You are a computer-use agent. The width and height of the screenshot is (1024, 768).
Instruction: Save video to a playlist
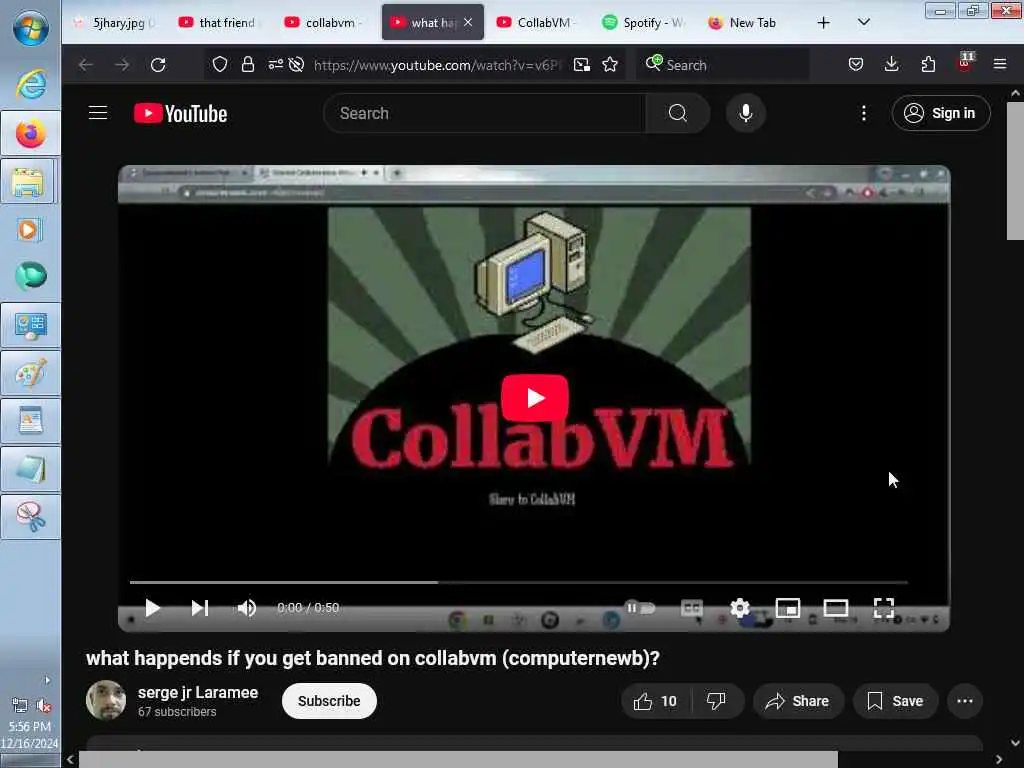(x=895, y=701)
